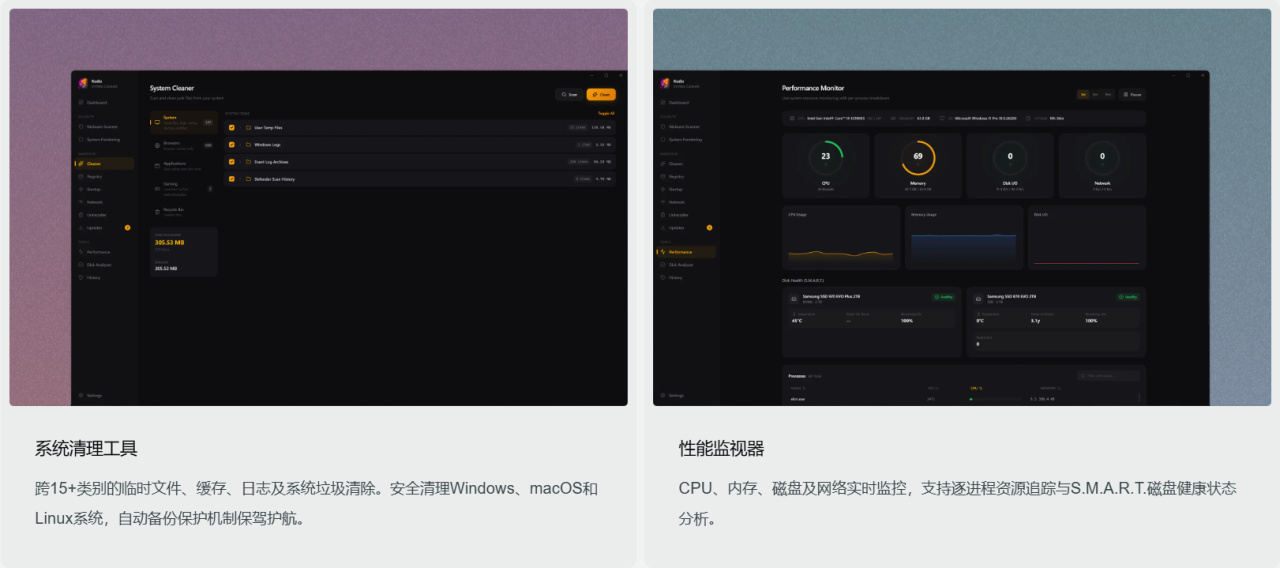This screenshot has width=1280, height=568.
Task: Open Startup icon in System Cleaner window sidebar
Action: (81, 189)
